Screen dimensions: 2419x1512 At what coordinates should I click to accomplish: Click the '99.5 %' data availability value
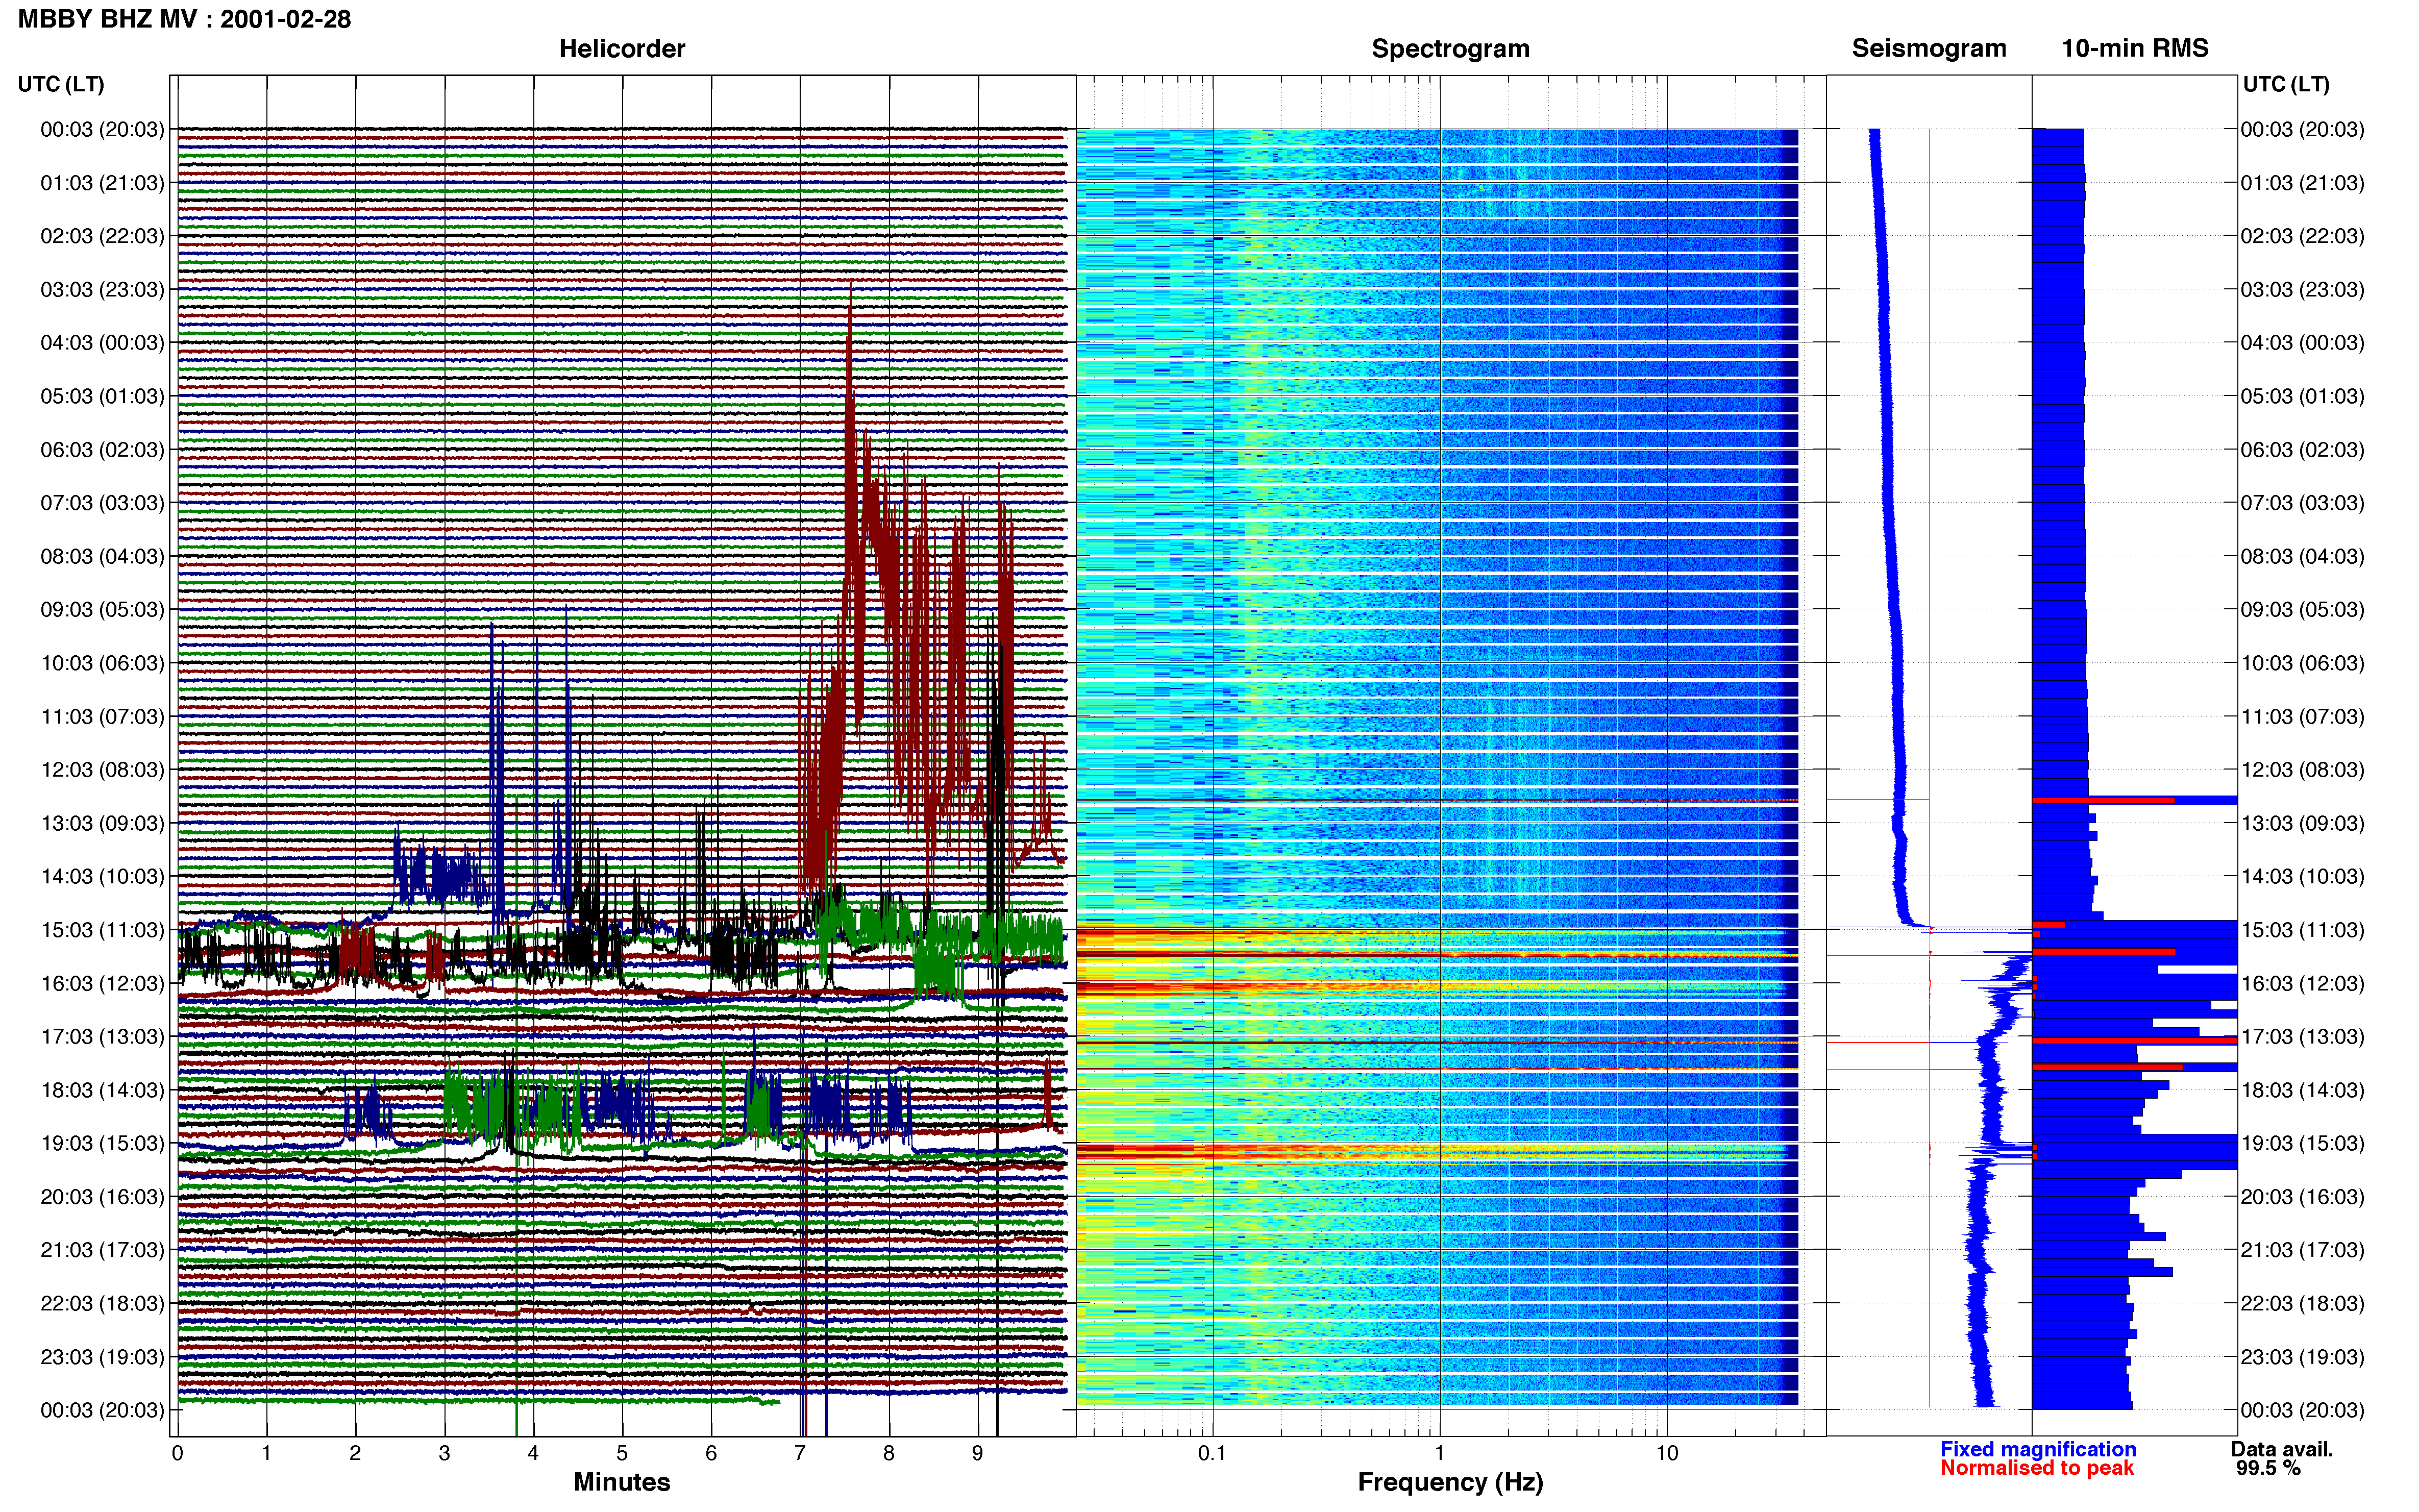2268,1468
